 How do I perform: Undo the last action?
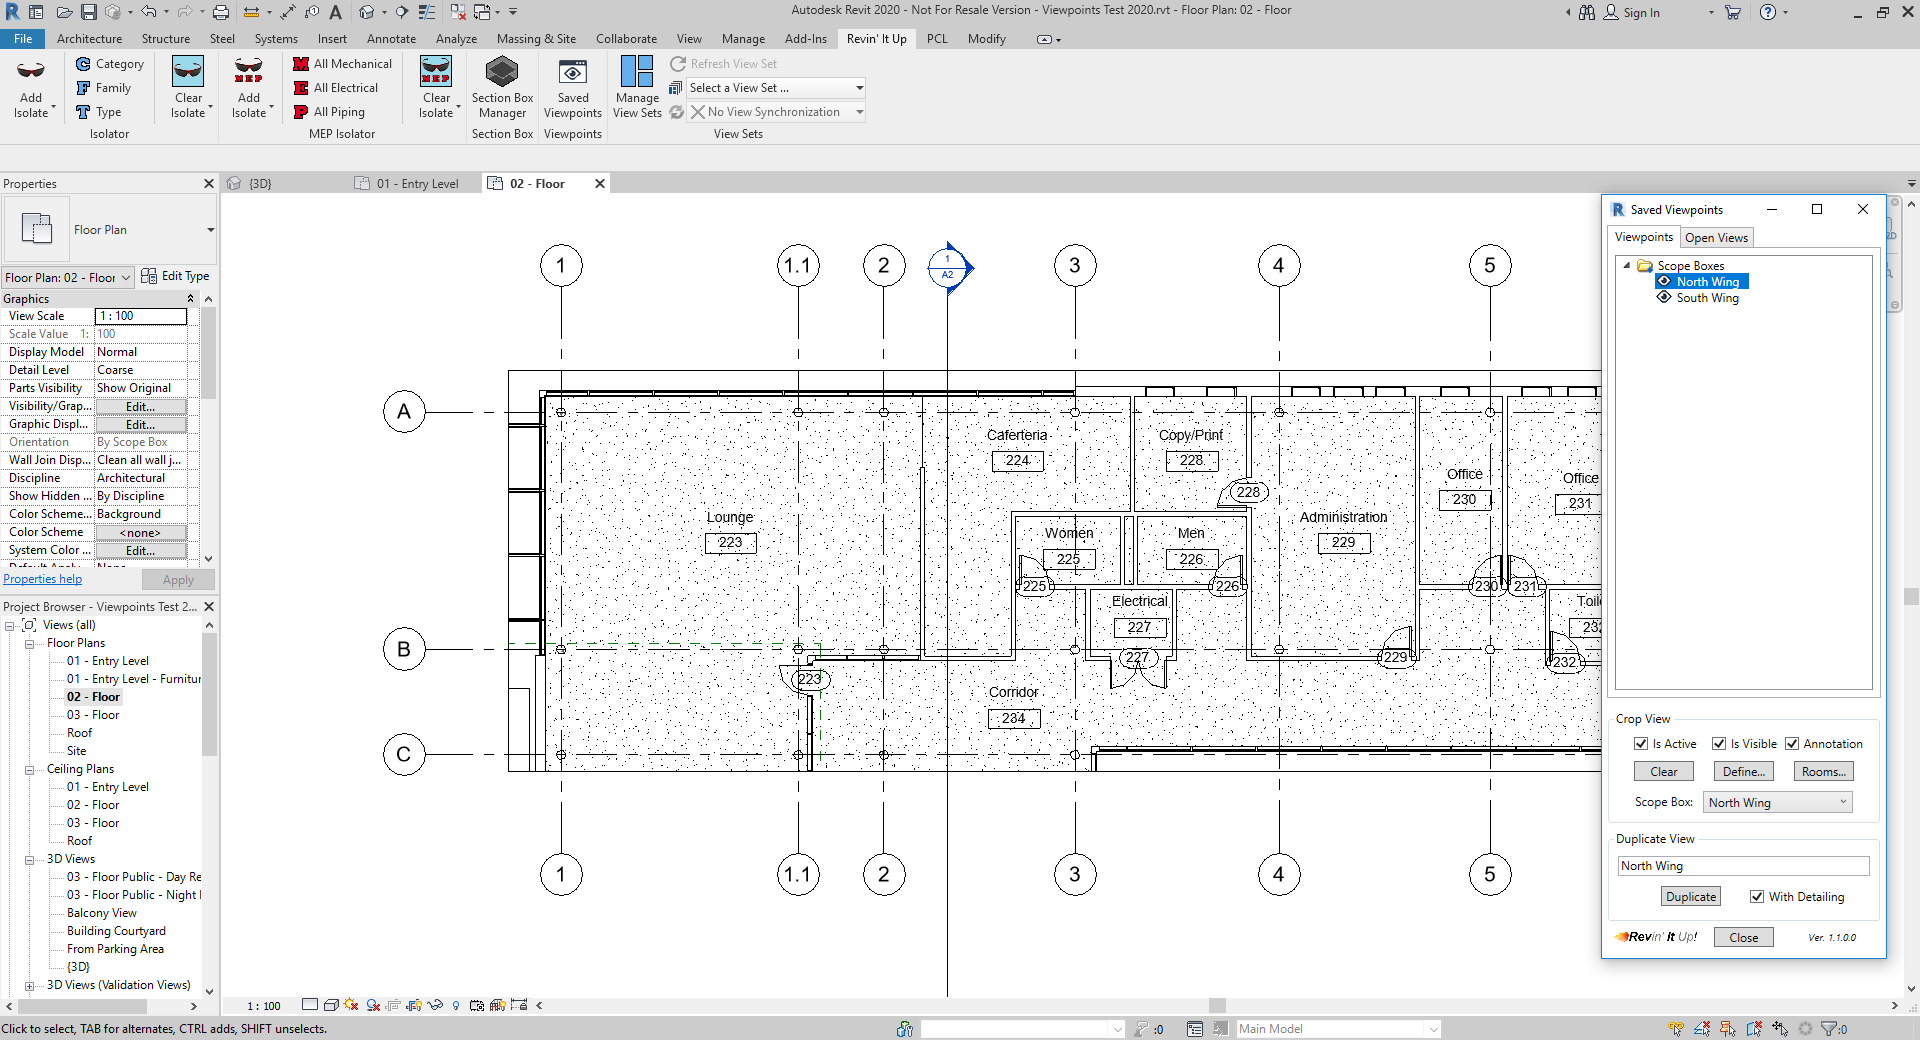(148, 12)
